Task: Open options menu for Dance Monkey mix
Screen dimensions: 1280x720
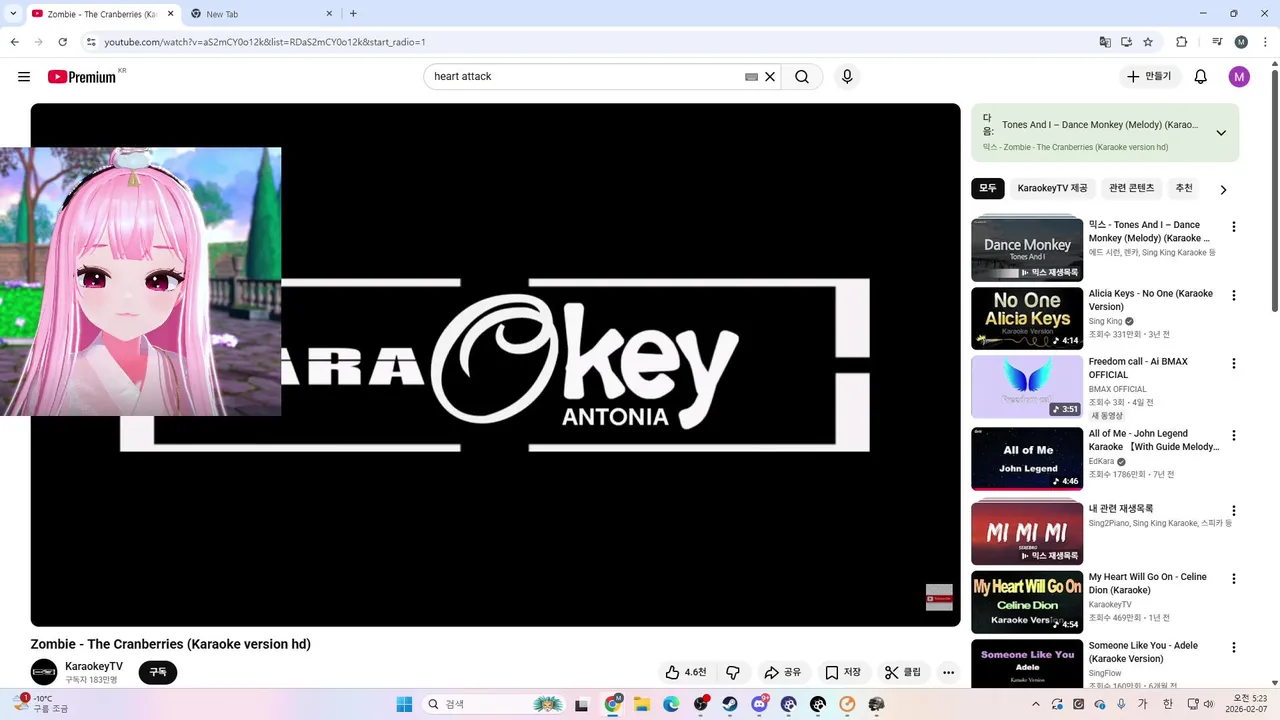Action: (x=1233, y=227)
